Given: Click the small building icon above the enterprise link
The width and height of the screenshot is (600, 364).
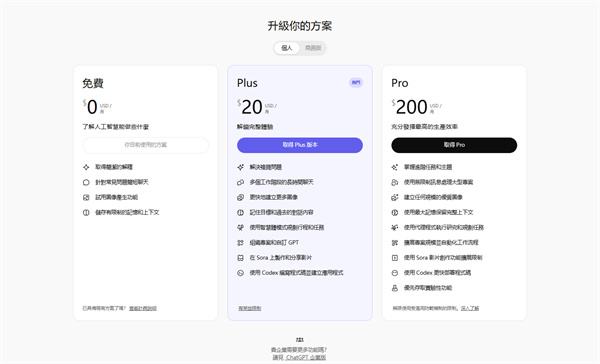Looking at the screenshot, I should (x=300, y=340).
